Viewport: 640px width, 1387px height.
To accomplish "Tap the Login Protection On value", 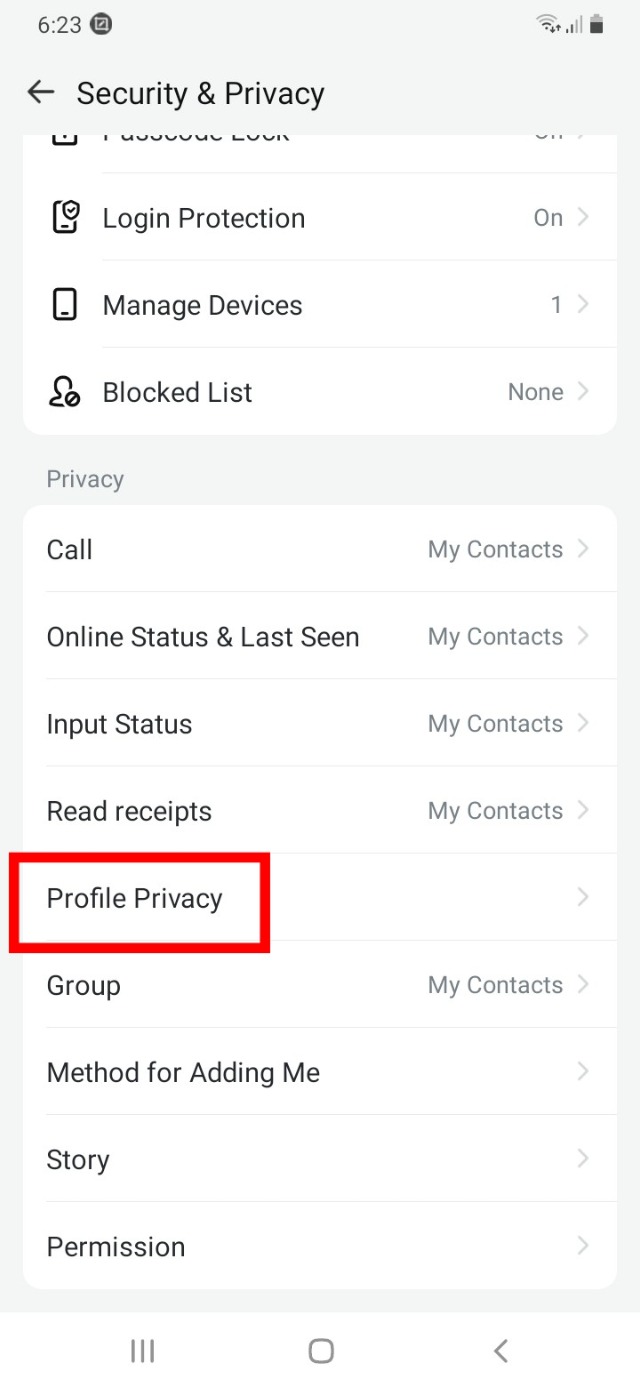I will 548,218.
